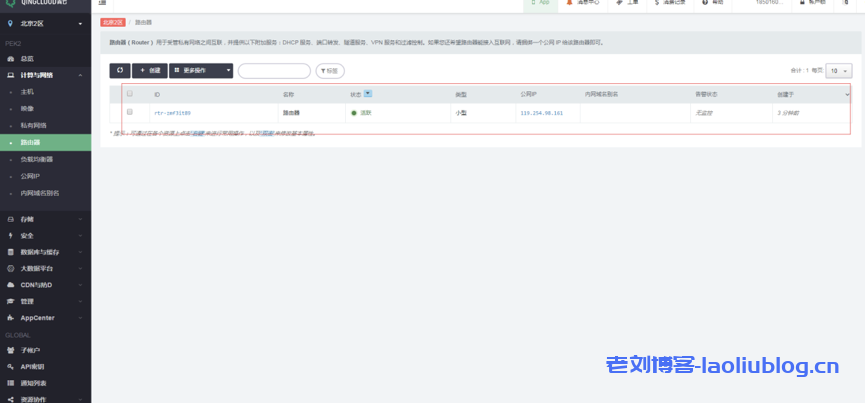Click the 状态 column filter icon
The height and width of the screenshot is (403, 865).
[x=368, y=94]
